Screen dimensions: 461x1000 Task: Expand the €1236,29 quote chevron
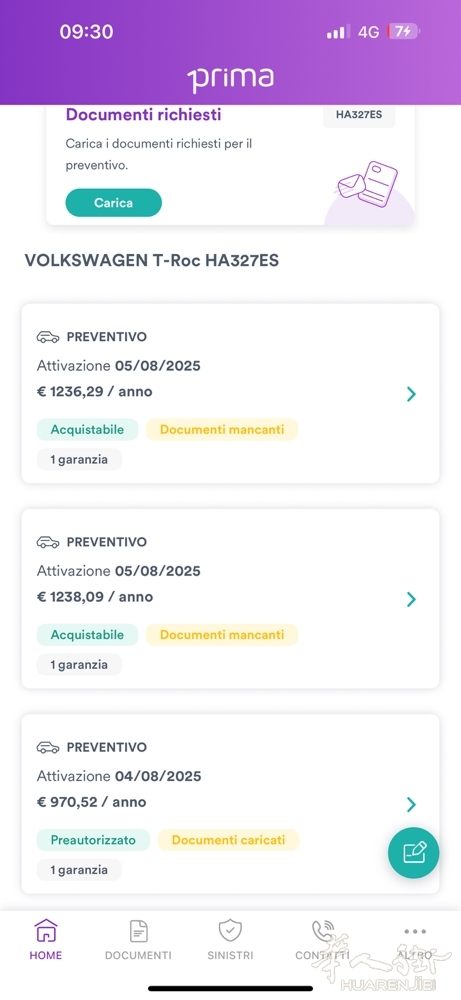(411, 394)
